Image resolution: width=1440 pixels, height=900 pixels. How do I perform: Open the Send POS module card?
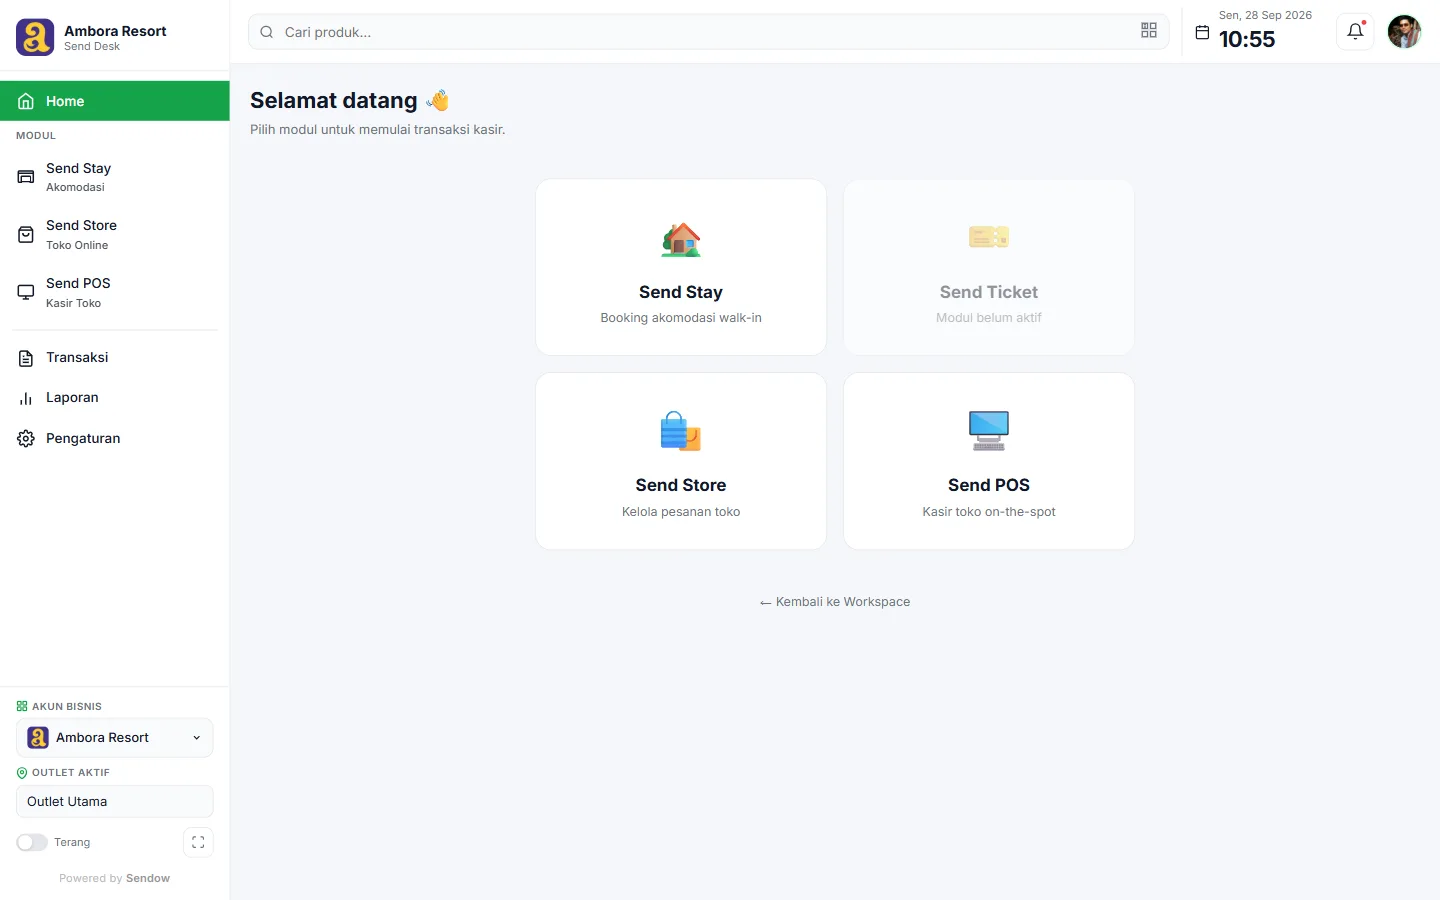tap(989, 461)
